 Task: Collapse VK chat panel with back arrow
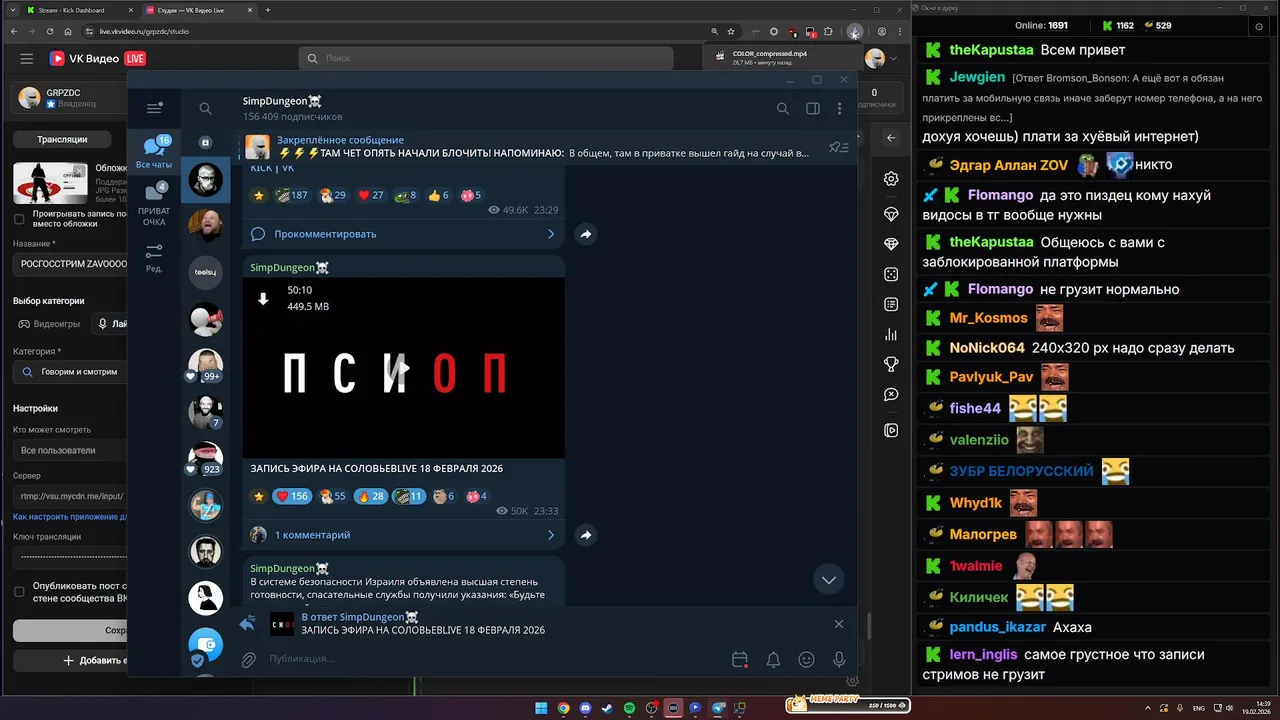coord(891,138)
